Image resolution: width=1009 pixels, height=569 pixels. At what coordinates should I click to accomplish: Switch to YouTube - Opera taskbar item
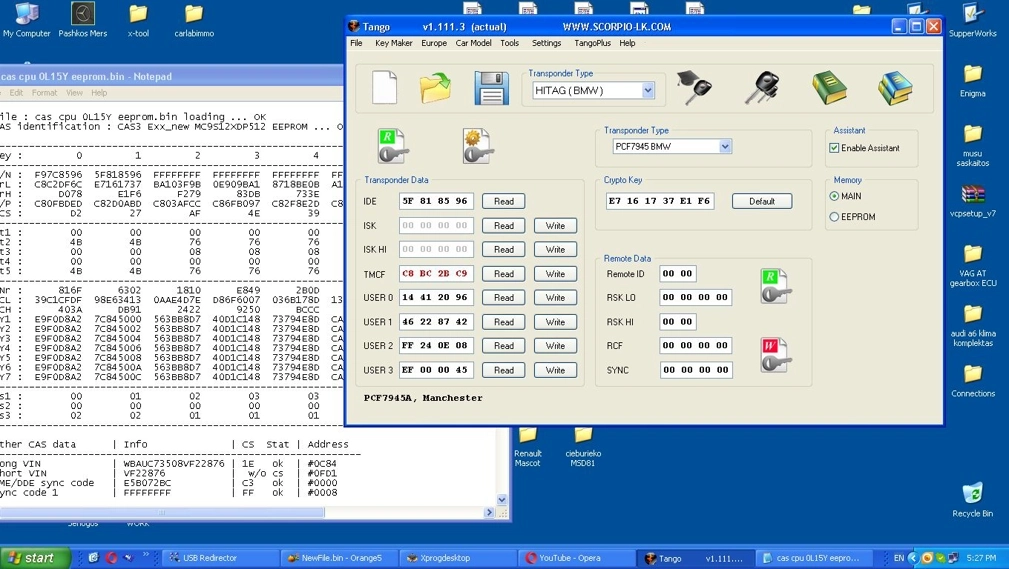click(577, 558)
